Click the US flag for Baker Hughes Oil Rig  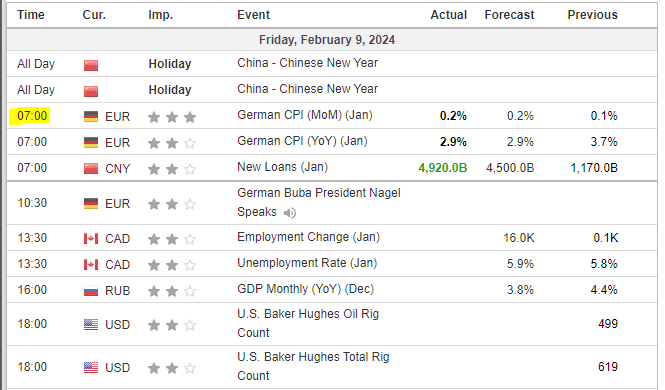point(91,325)
